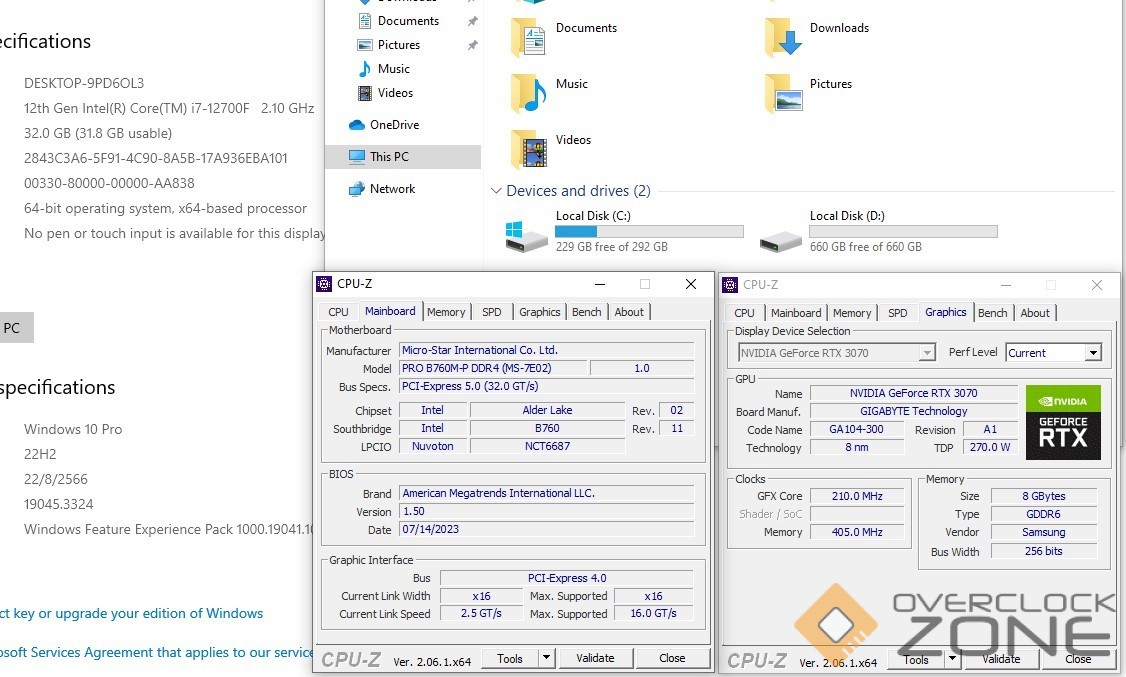Switch to Memory tab in Mainboard CPU-Z window
Image resolution: width=1126 pixels, height=677 pixels.
point(446,312)
